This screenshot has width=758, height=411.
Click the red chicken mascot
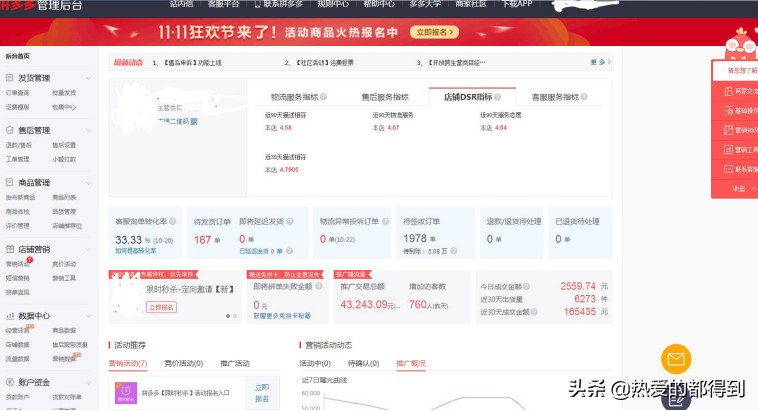point(741,44)
